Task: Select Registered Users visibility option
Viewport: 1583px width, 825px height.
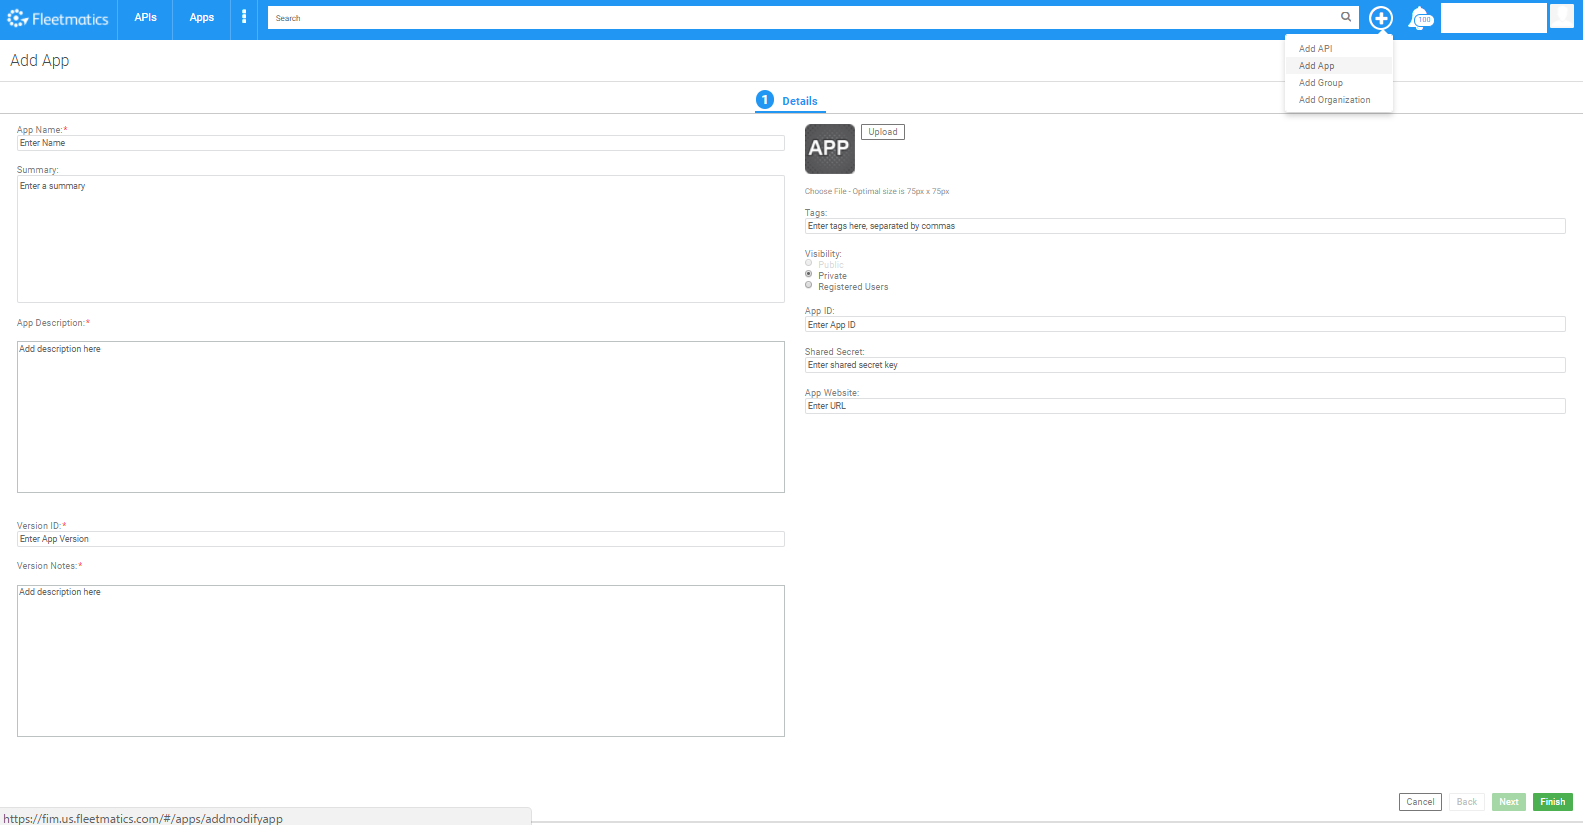Action: coord(809,285)
